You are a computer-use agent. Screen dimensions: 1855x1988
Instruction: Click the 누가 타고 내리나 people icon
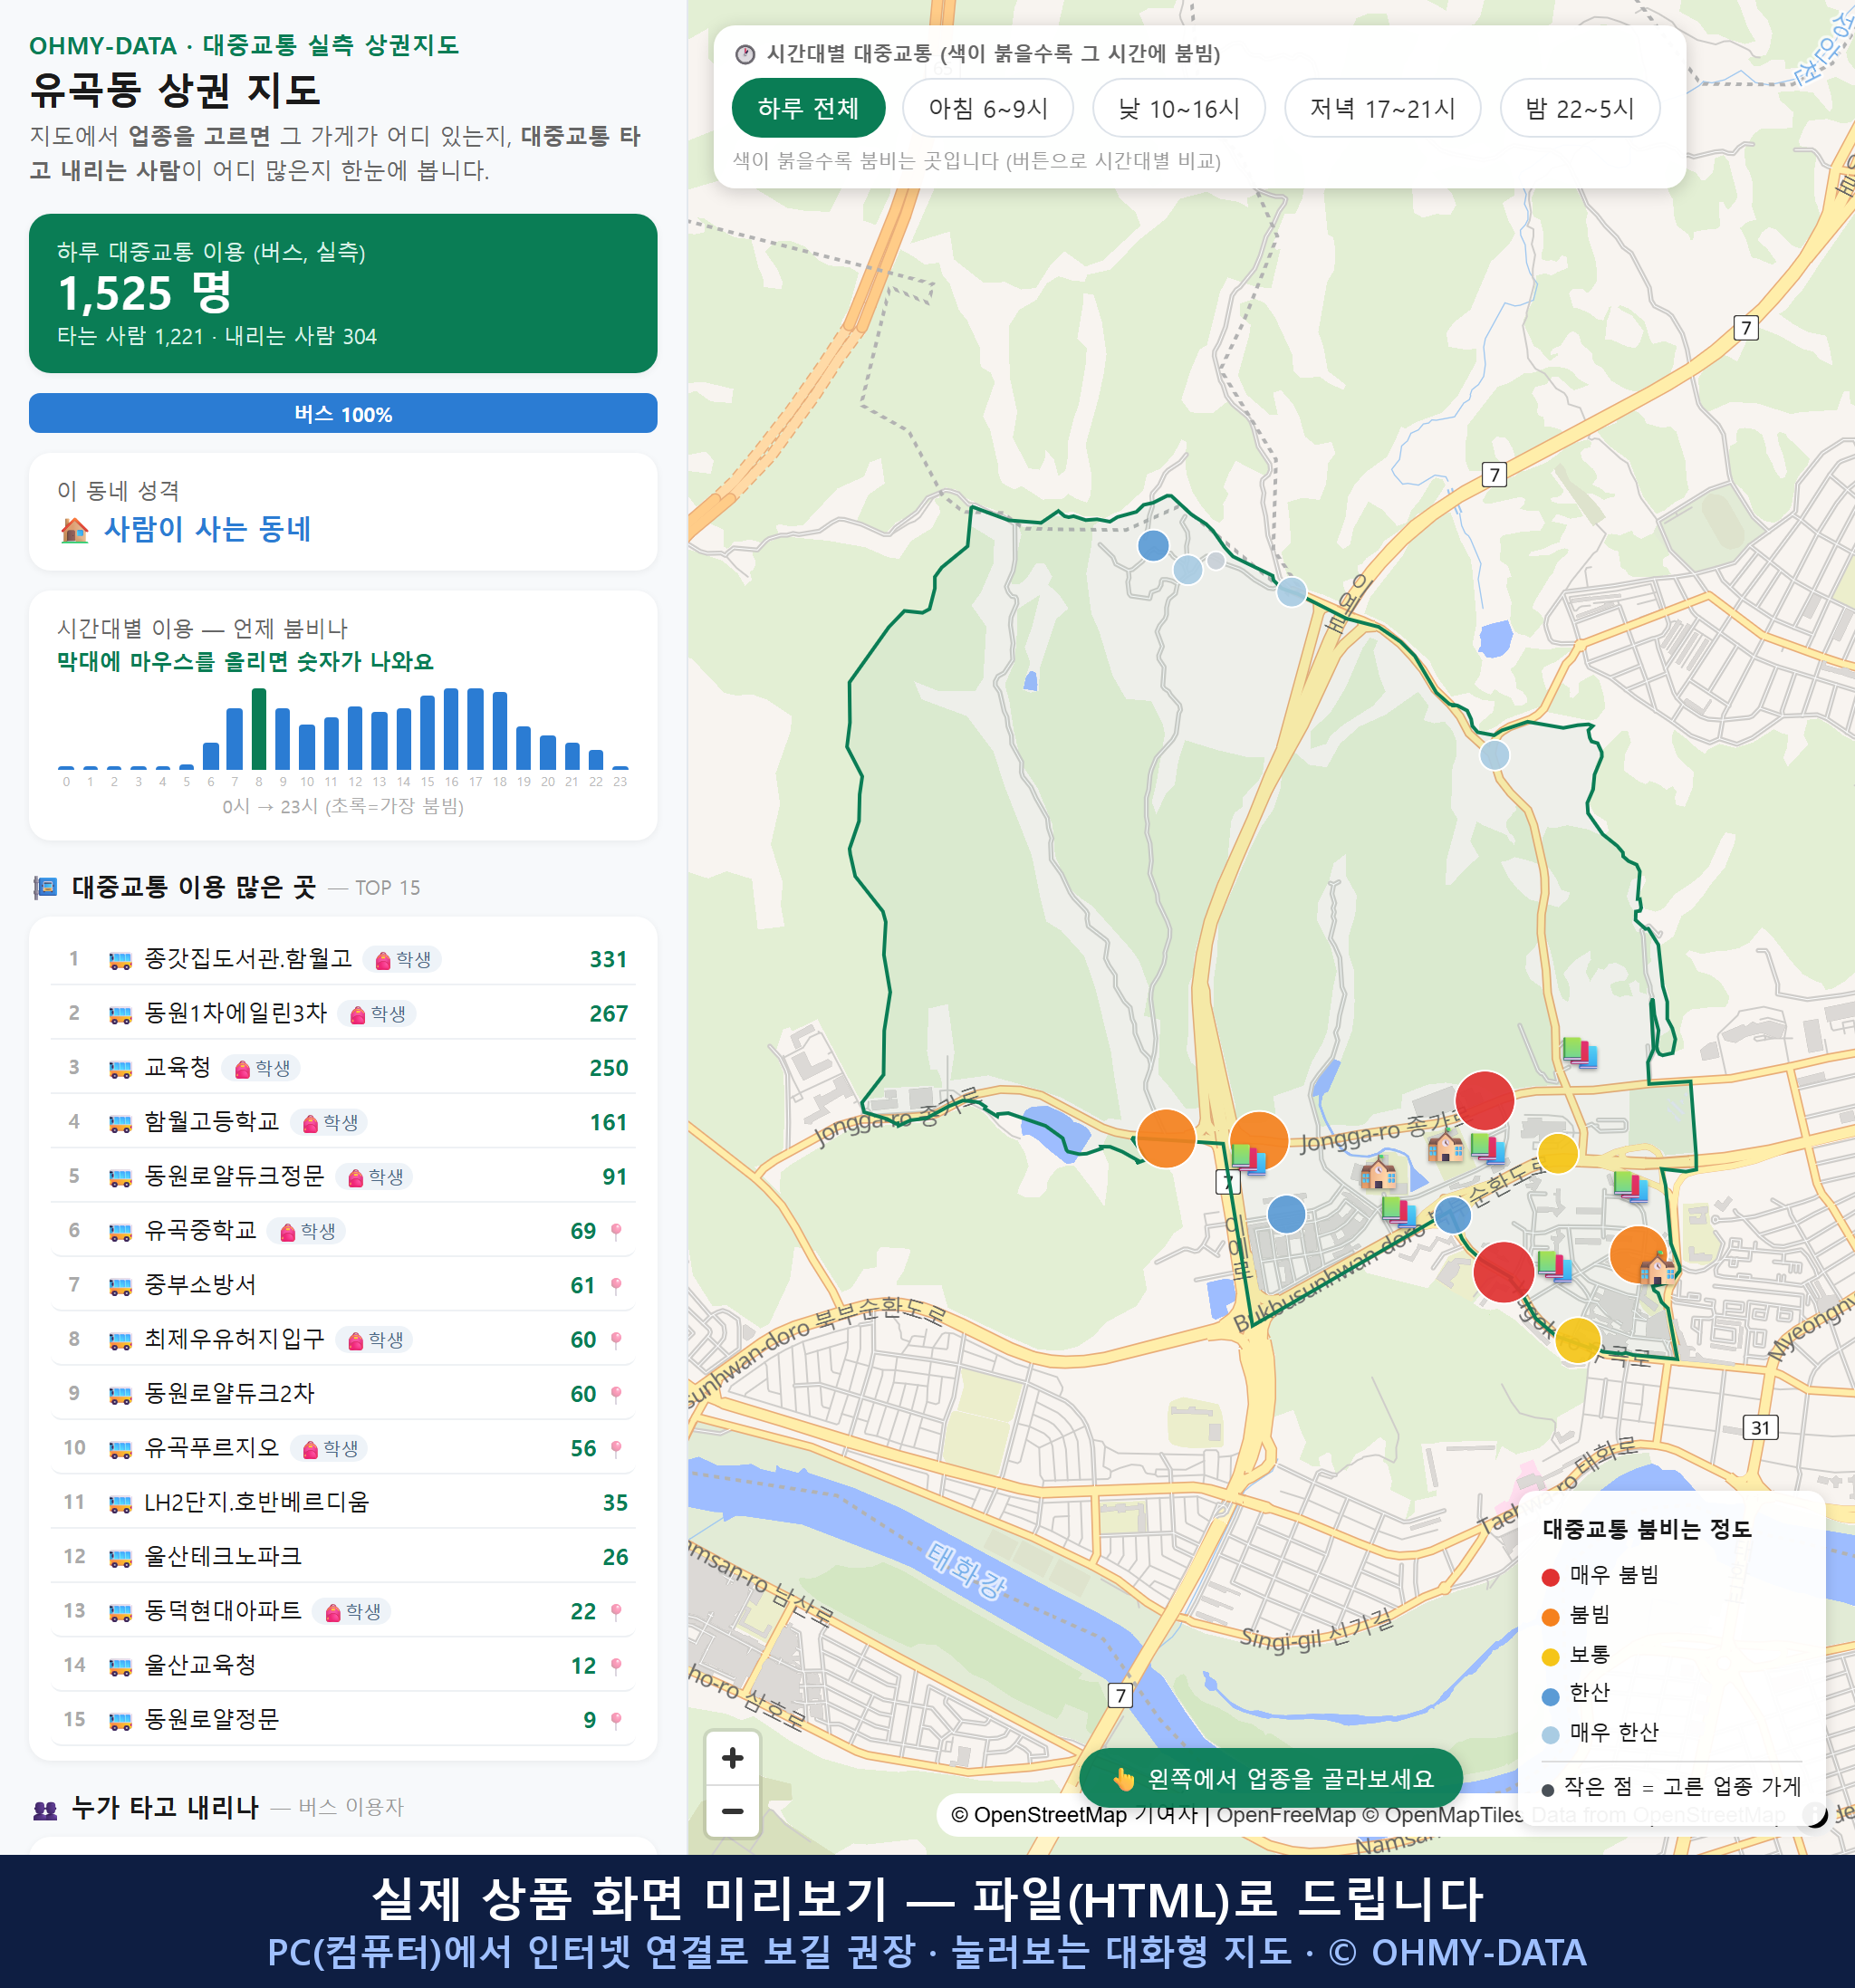point(46,1808)
